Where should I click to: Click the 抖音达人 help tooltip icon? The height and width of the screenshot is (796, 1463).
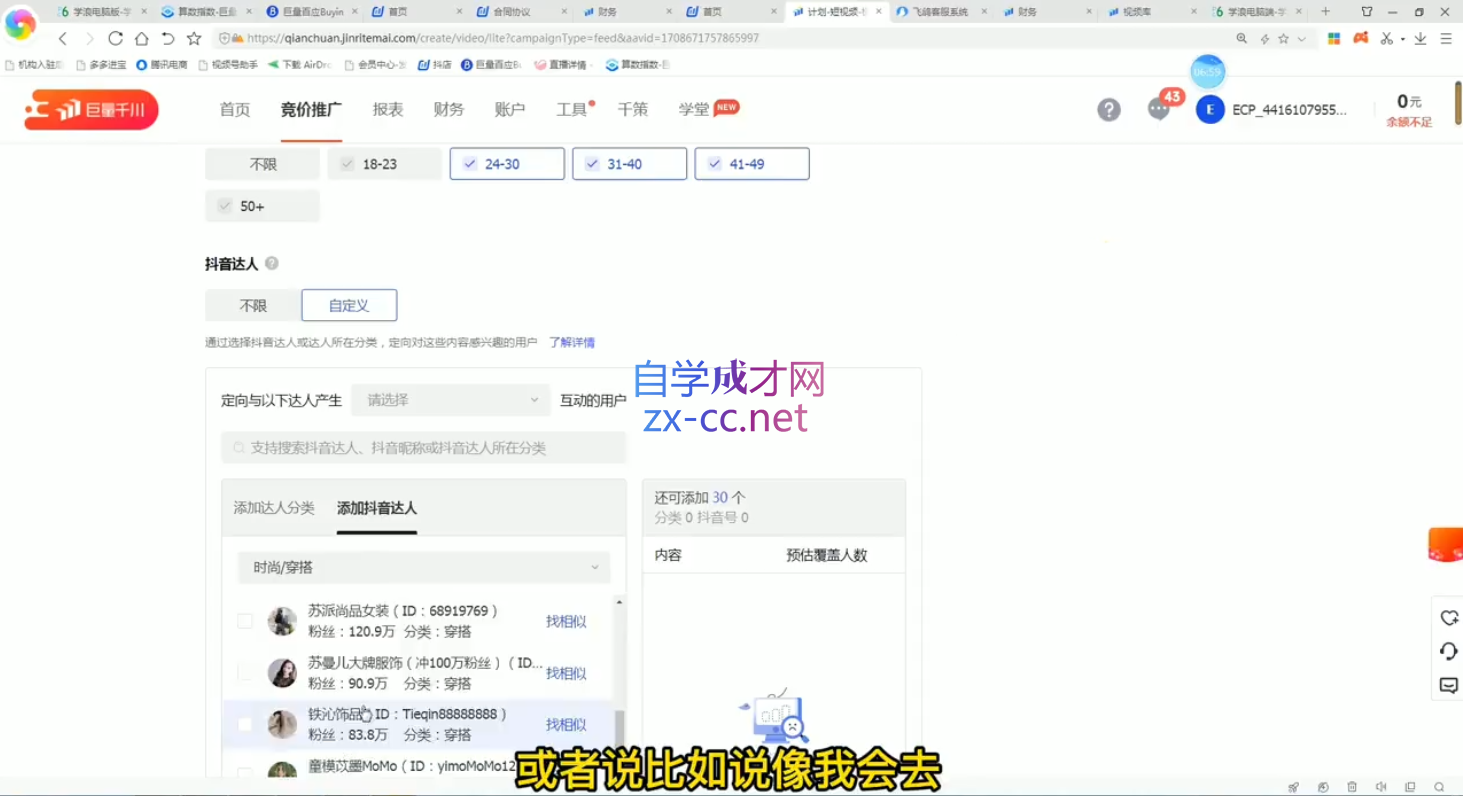tap(271, 264)
